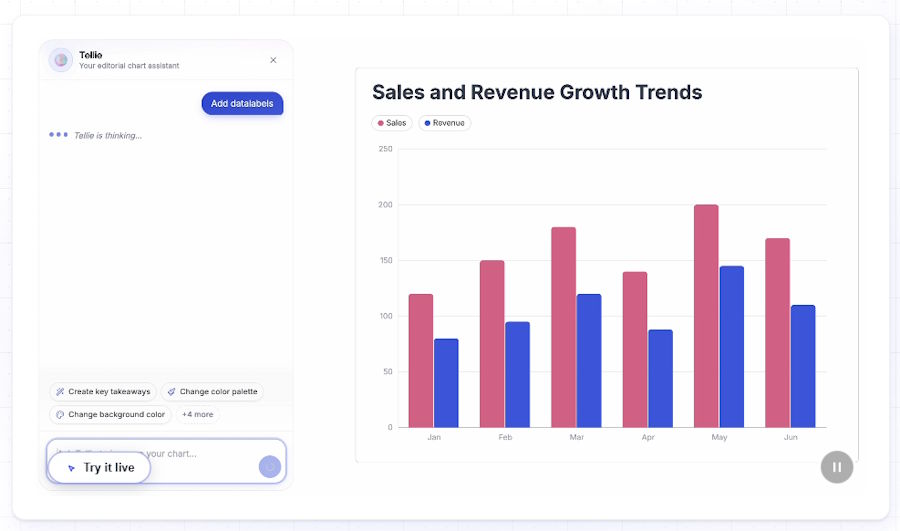Select Create key takeaways suggestion
The height and width of the screenshot is (531, 900).
point(103,392)
